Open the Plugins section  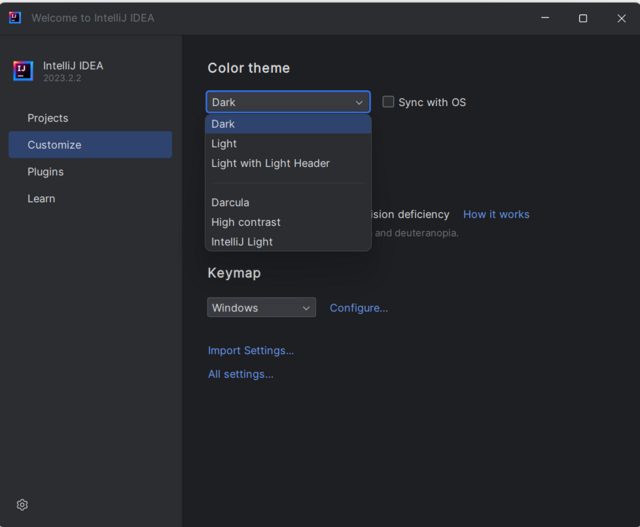pyautogui.click(x=46, y=172)
